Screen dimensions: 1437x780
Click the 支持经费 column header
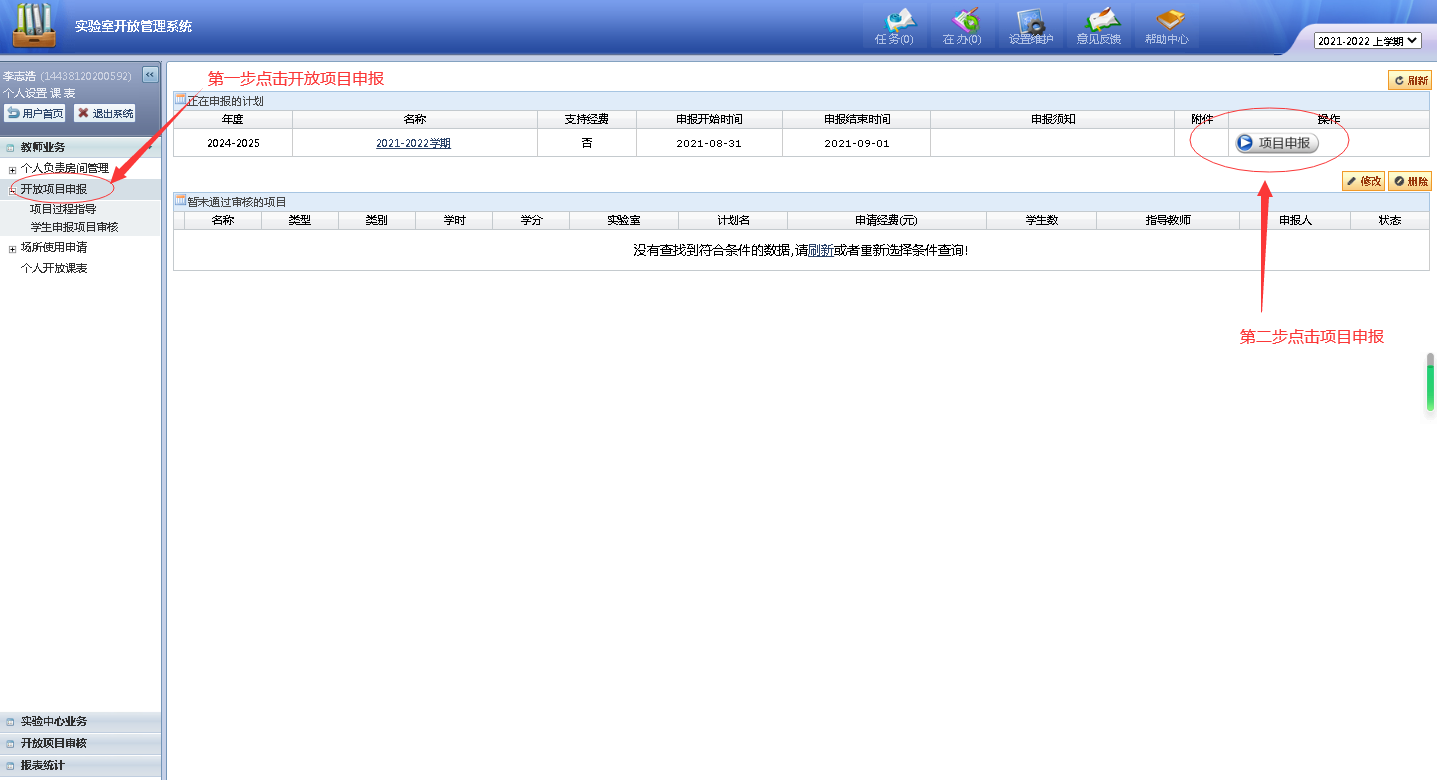[x=587, y=119]
